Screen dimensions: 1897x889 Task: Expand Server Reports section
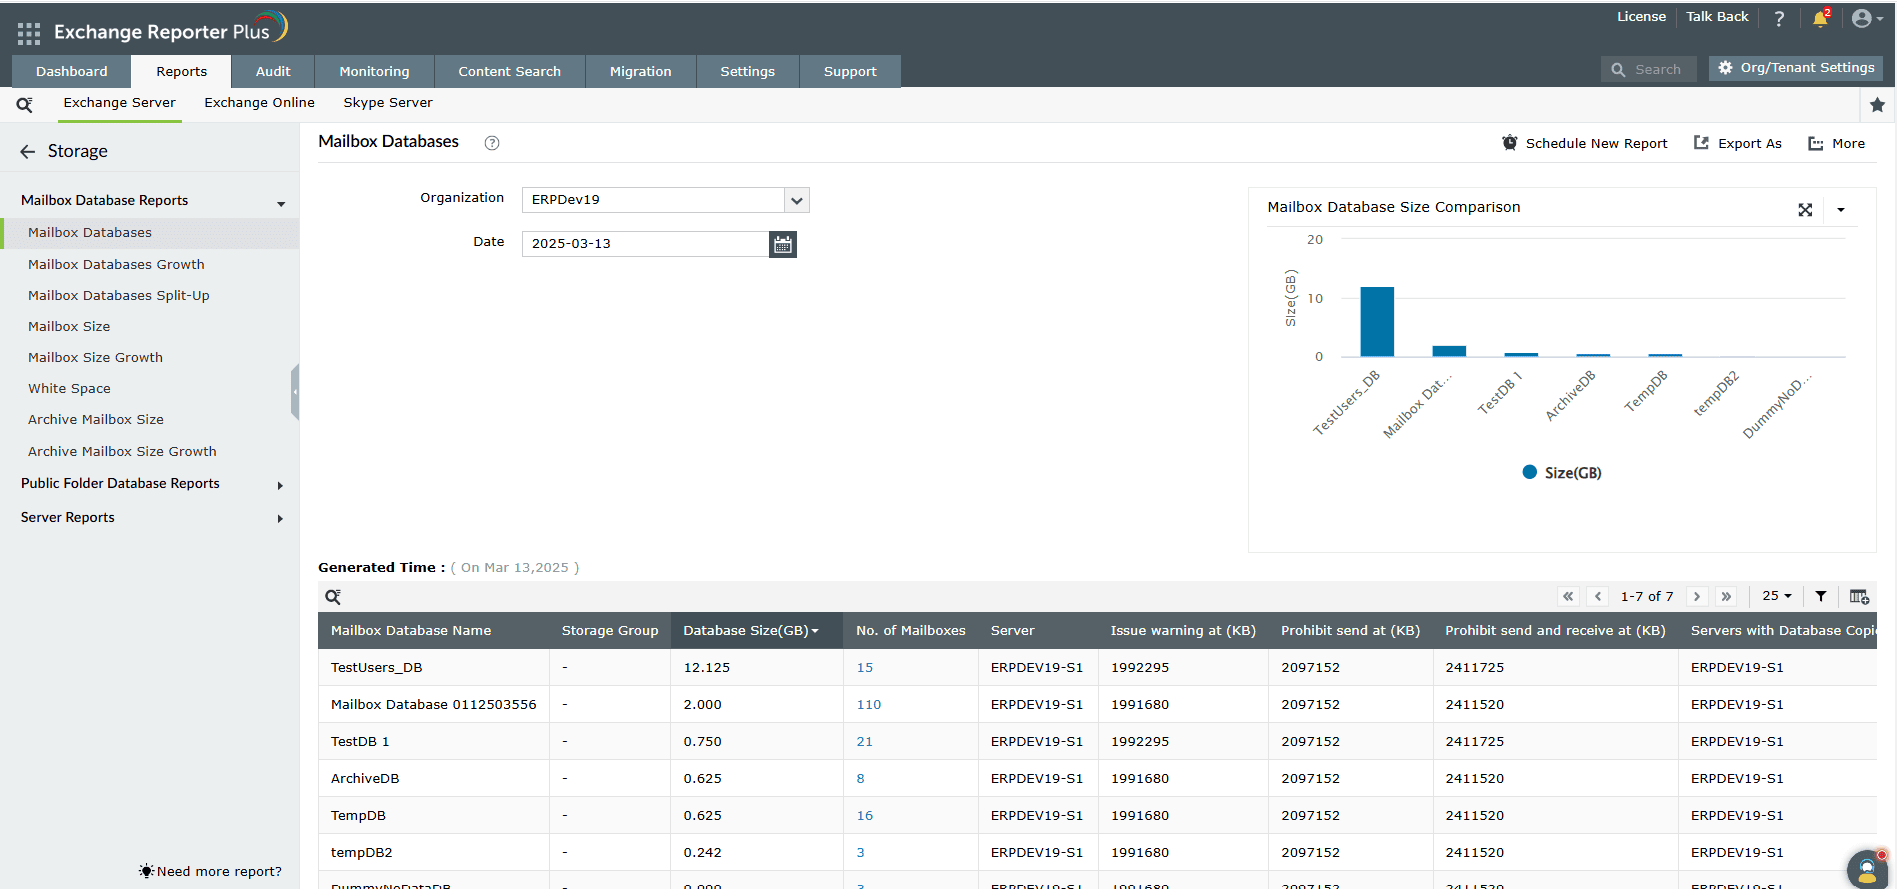280,519
